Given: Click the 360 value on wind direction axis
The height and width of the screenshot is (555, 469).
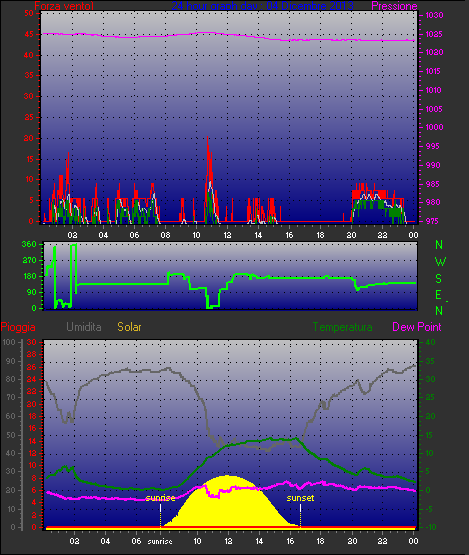Looking at the screenshot, I should (29, 244).
